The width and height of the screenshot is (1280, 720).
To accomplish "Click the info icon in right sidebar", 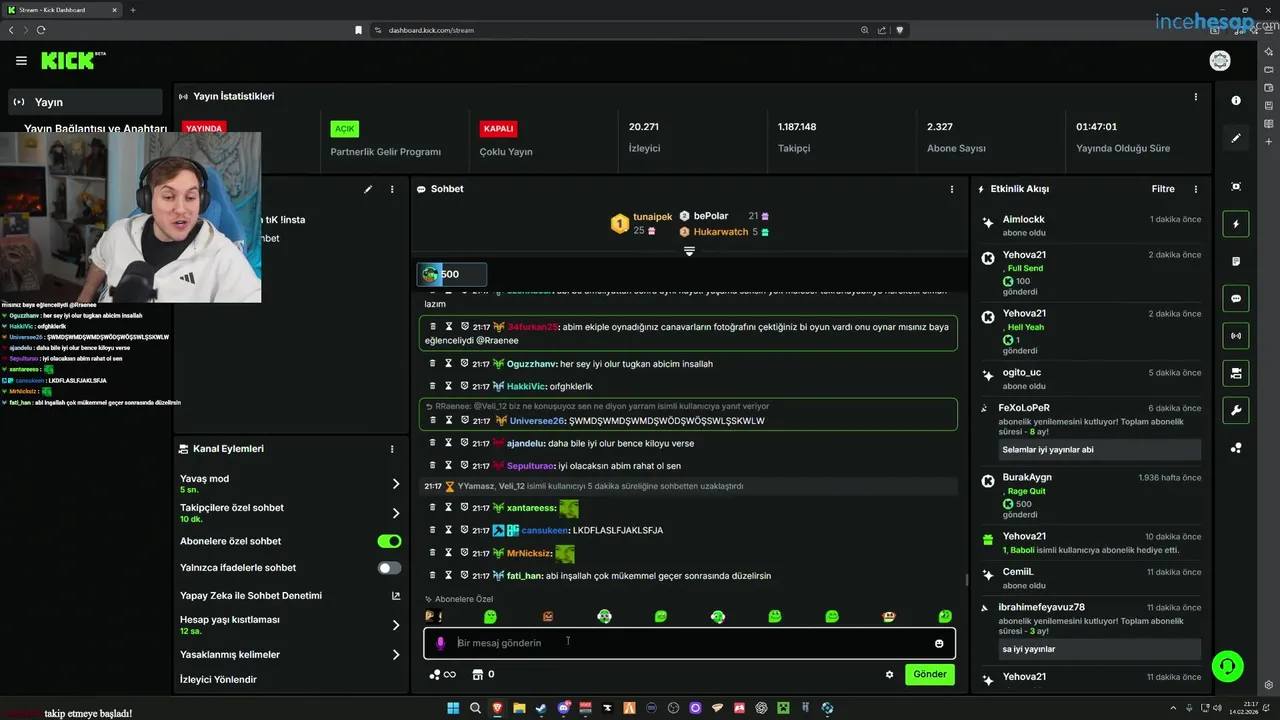I will coord(1236,100).
